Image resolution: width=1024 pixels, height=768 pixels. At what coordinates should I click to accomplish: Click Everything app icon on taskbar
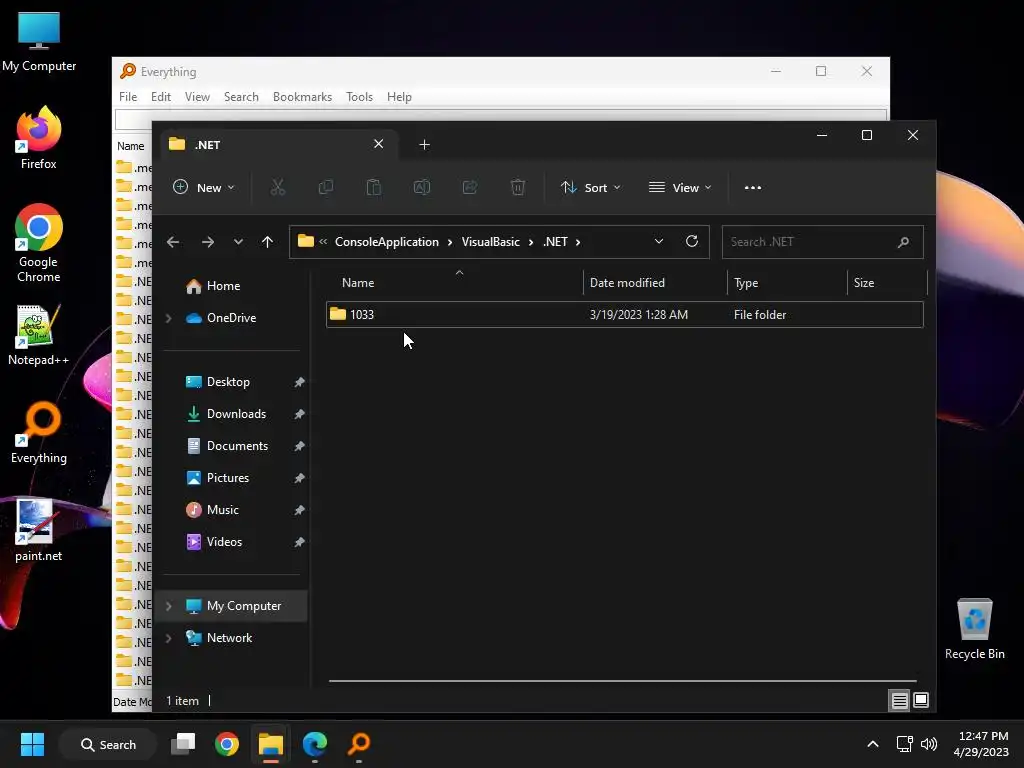point(359,744)
